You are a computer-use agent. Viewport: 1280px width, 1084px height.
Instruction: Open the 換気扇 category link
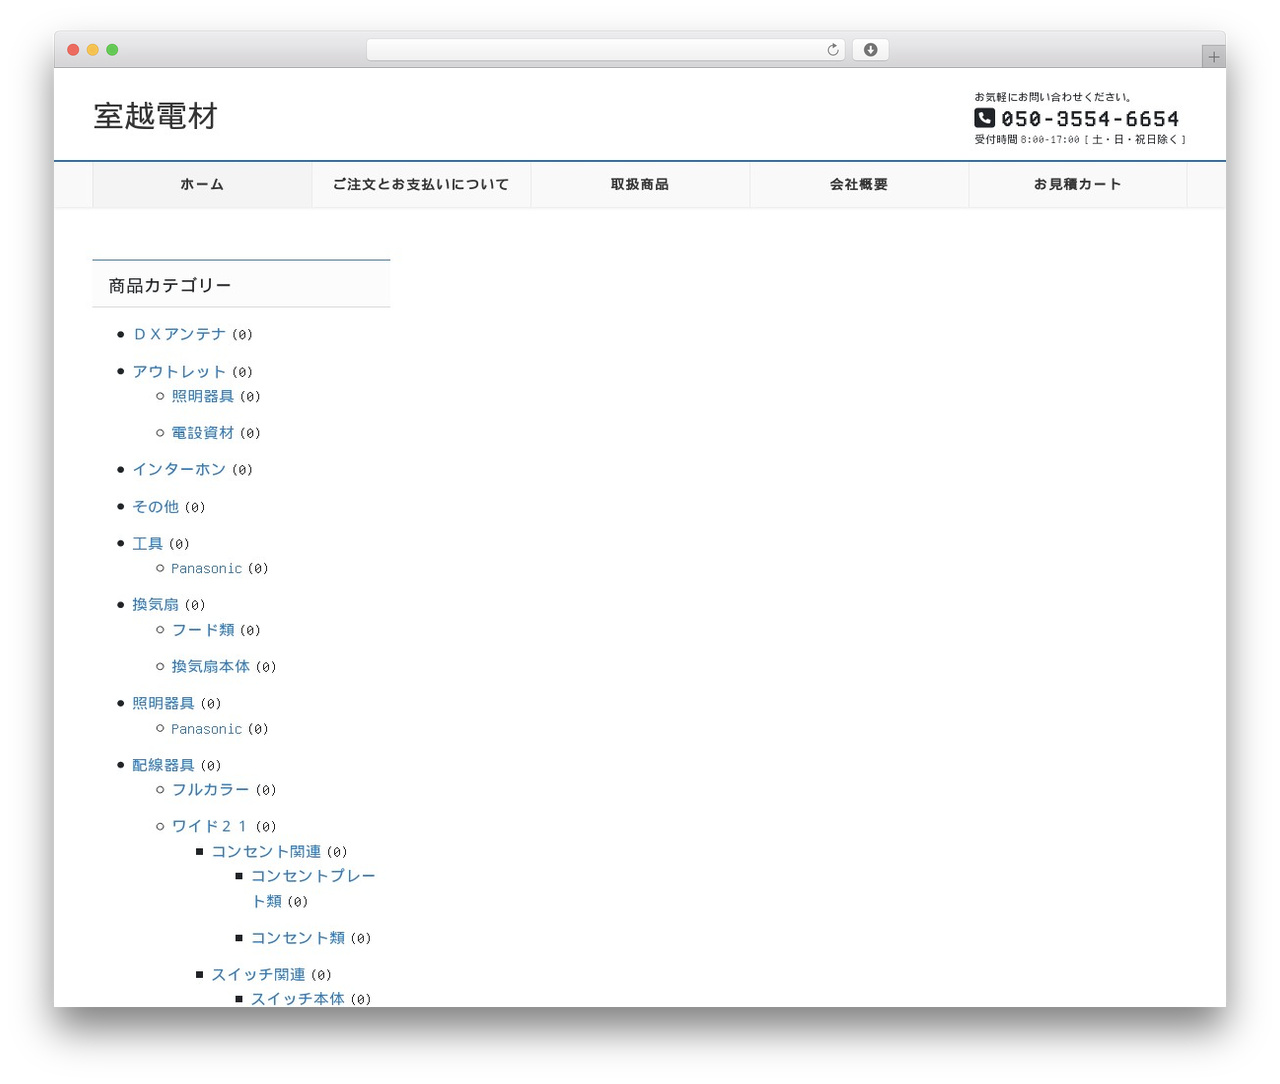click(155, 605)
